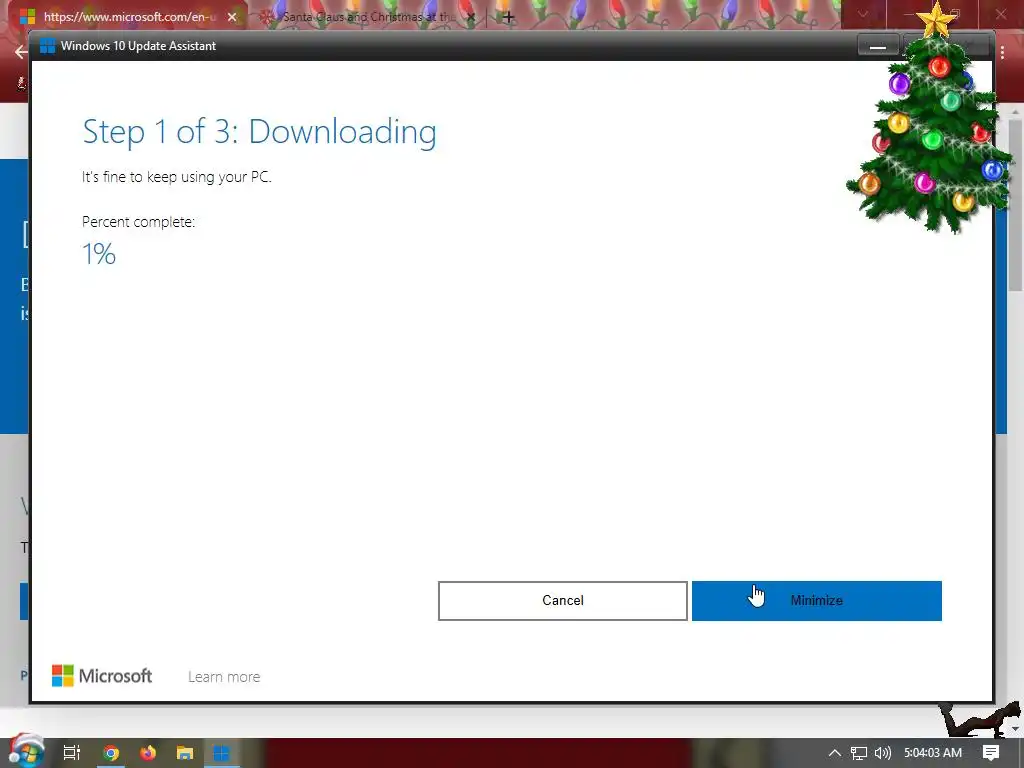
Task: Expand the hidden system tray icons
Action: (x=835, y=753)
